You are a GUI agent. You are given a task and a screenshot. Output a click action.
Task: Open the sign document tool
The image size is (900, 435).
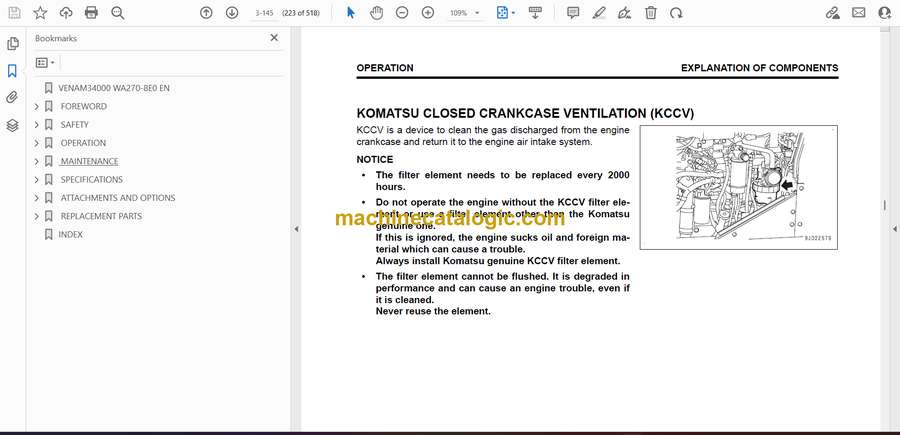624,13
